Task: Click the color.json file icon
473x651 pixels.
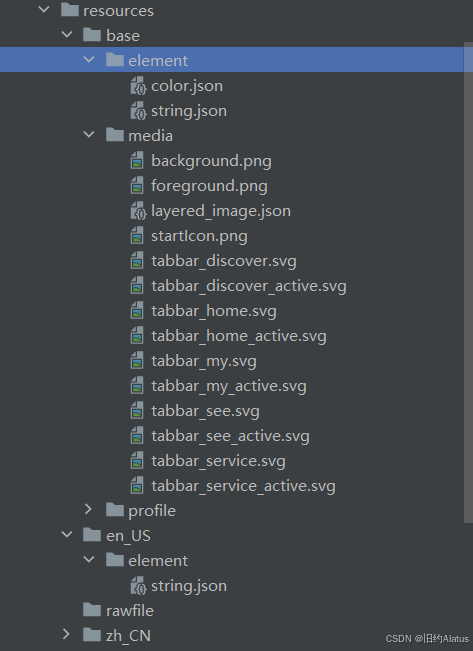Action: (138, 86)
